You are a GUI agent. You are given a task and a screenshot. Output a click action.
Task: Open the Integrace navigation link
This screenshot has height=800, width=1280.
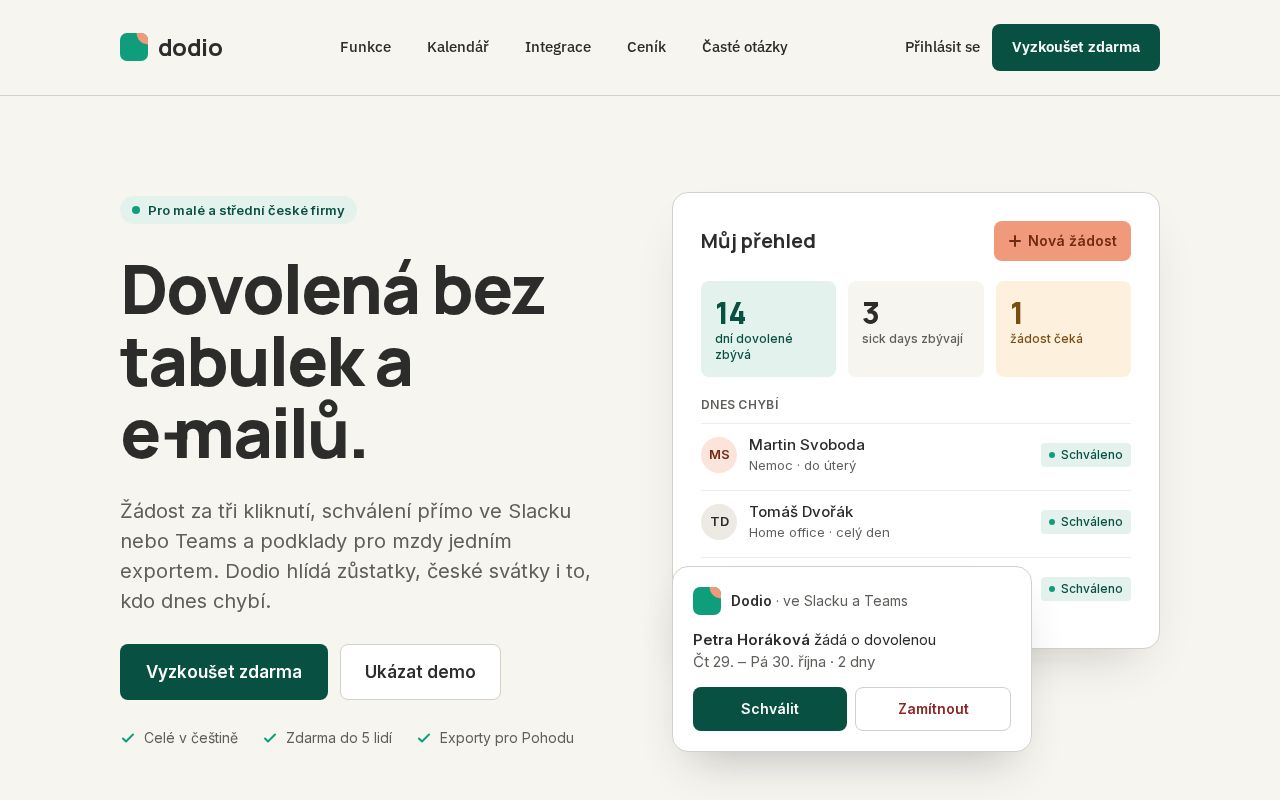pyautogui.click(x=558, y=47)
